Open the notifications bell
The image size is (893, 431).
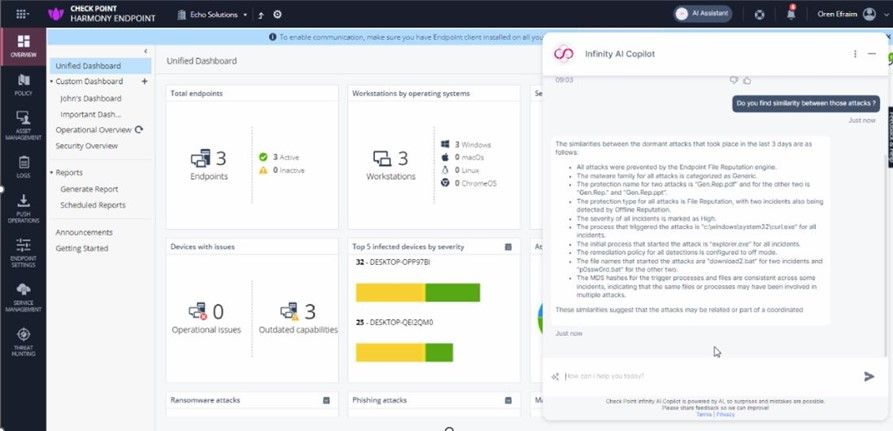point(791,14)
